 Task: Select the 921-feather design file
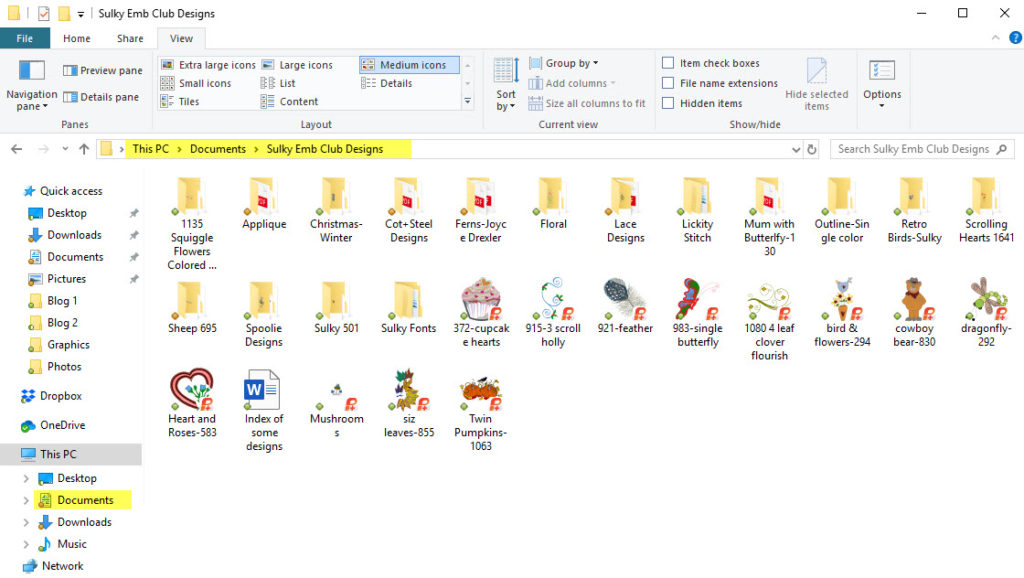pos(625,306)
